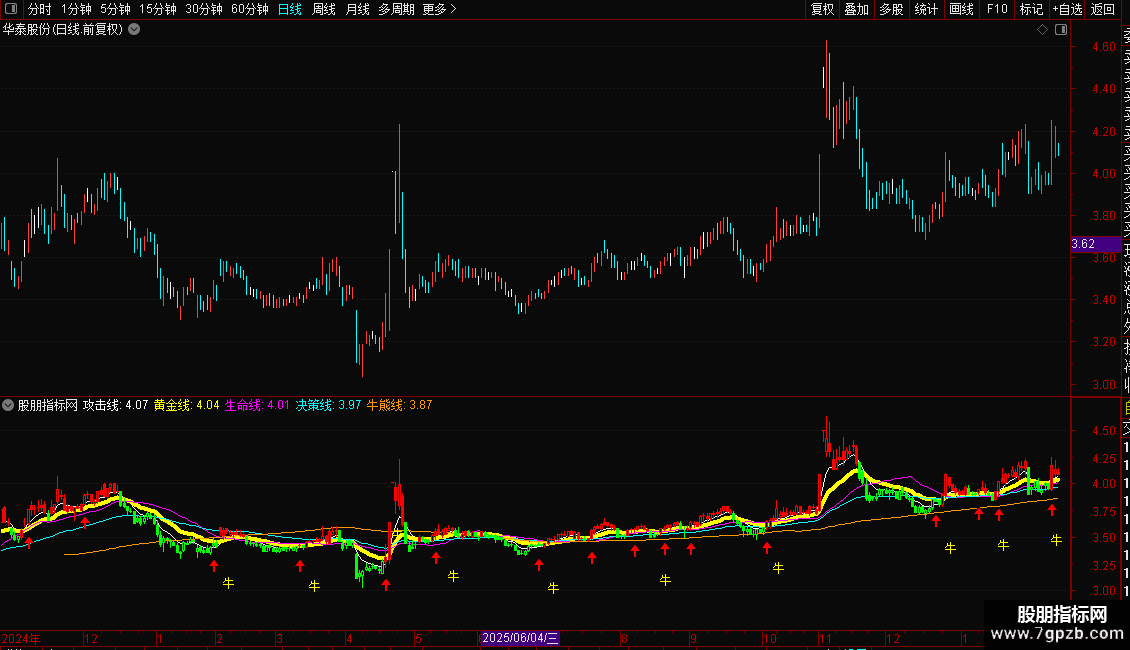
Task: Click the 标记 mark button
Action: pyautogui.click(x=1031, y=9)
